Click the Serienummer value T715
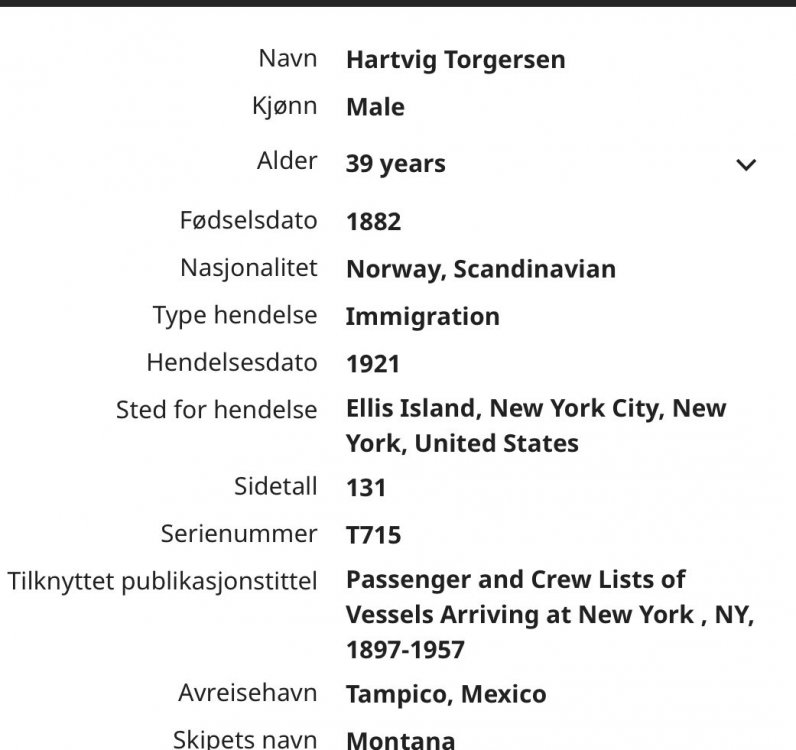796x750 pixels. pyautogui.click(x=373, y=536)
